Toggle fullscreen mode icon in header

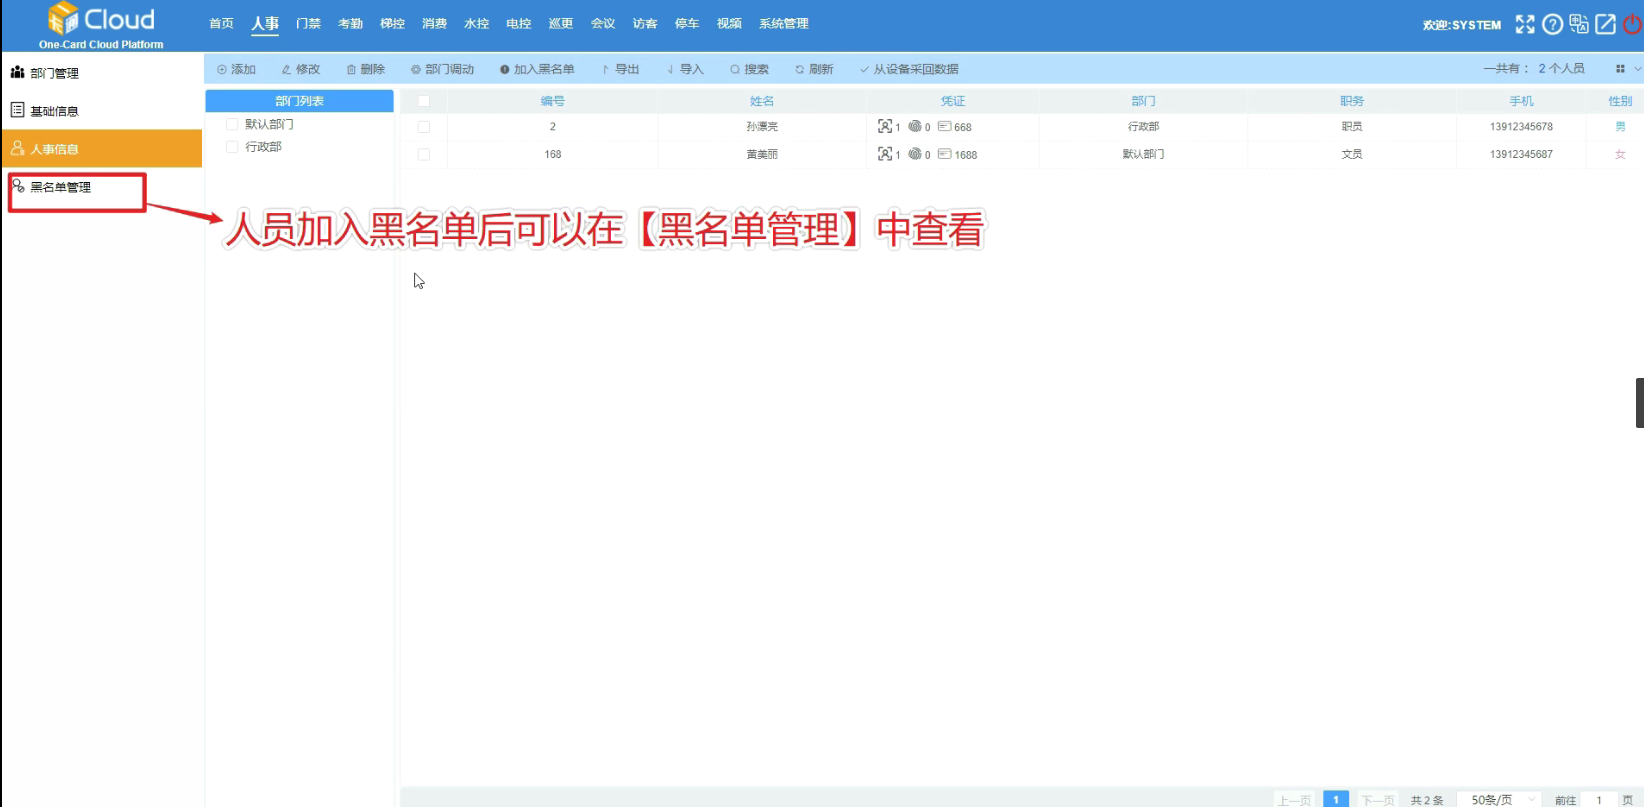click(x=1524, y=24)
